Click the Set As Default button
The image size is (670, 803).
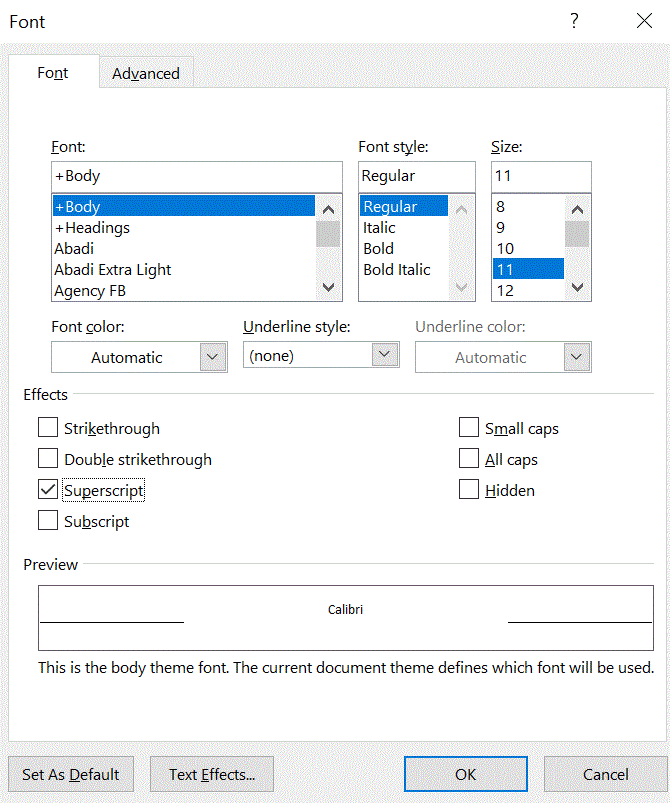click(71, 774)
